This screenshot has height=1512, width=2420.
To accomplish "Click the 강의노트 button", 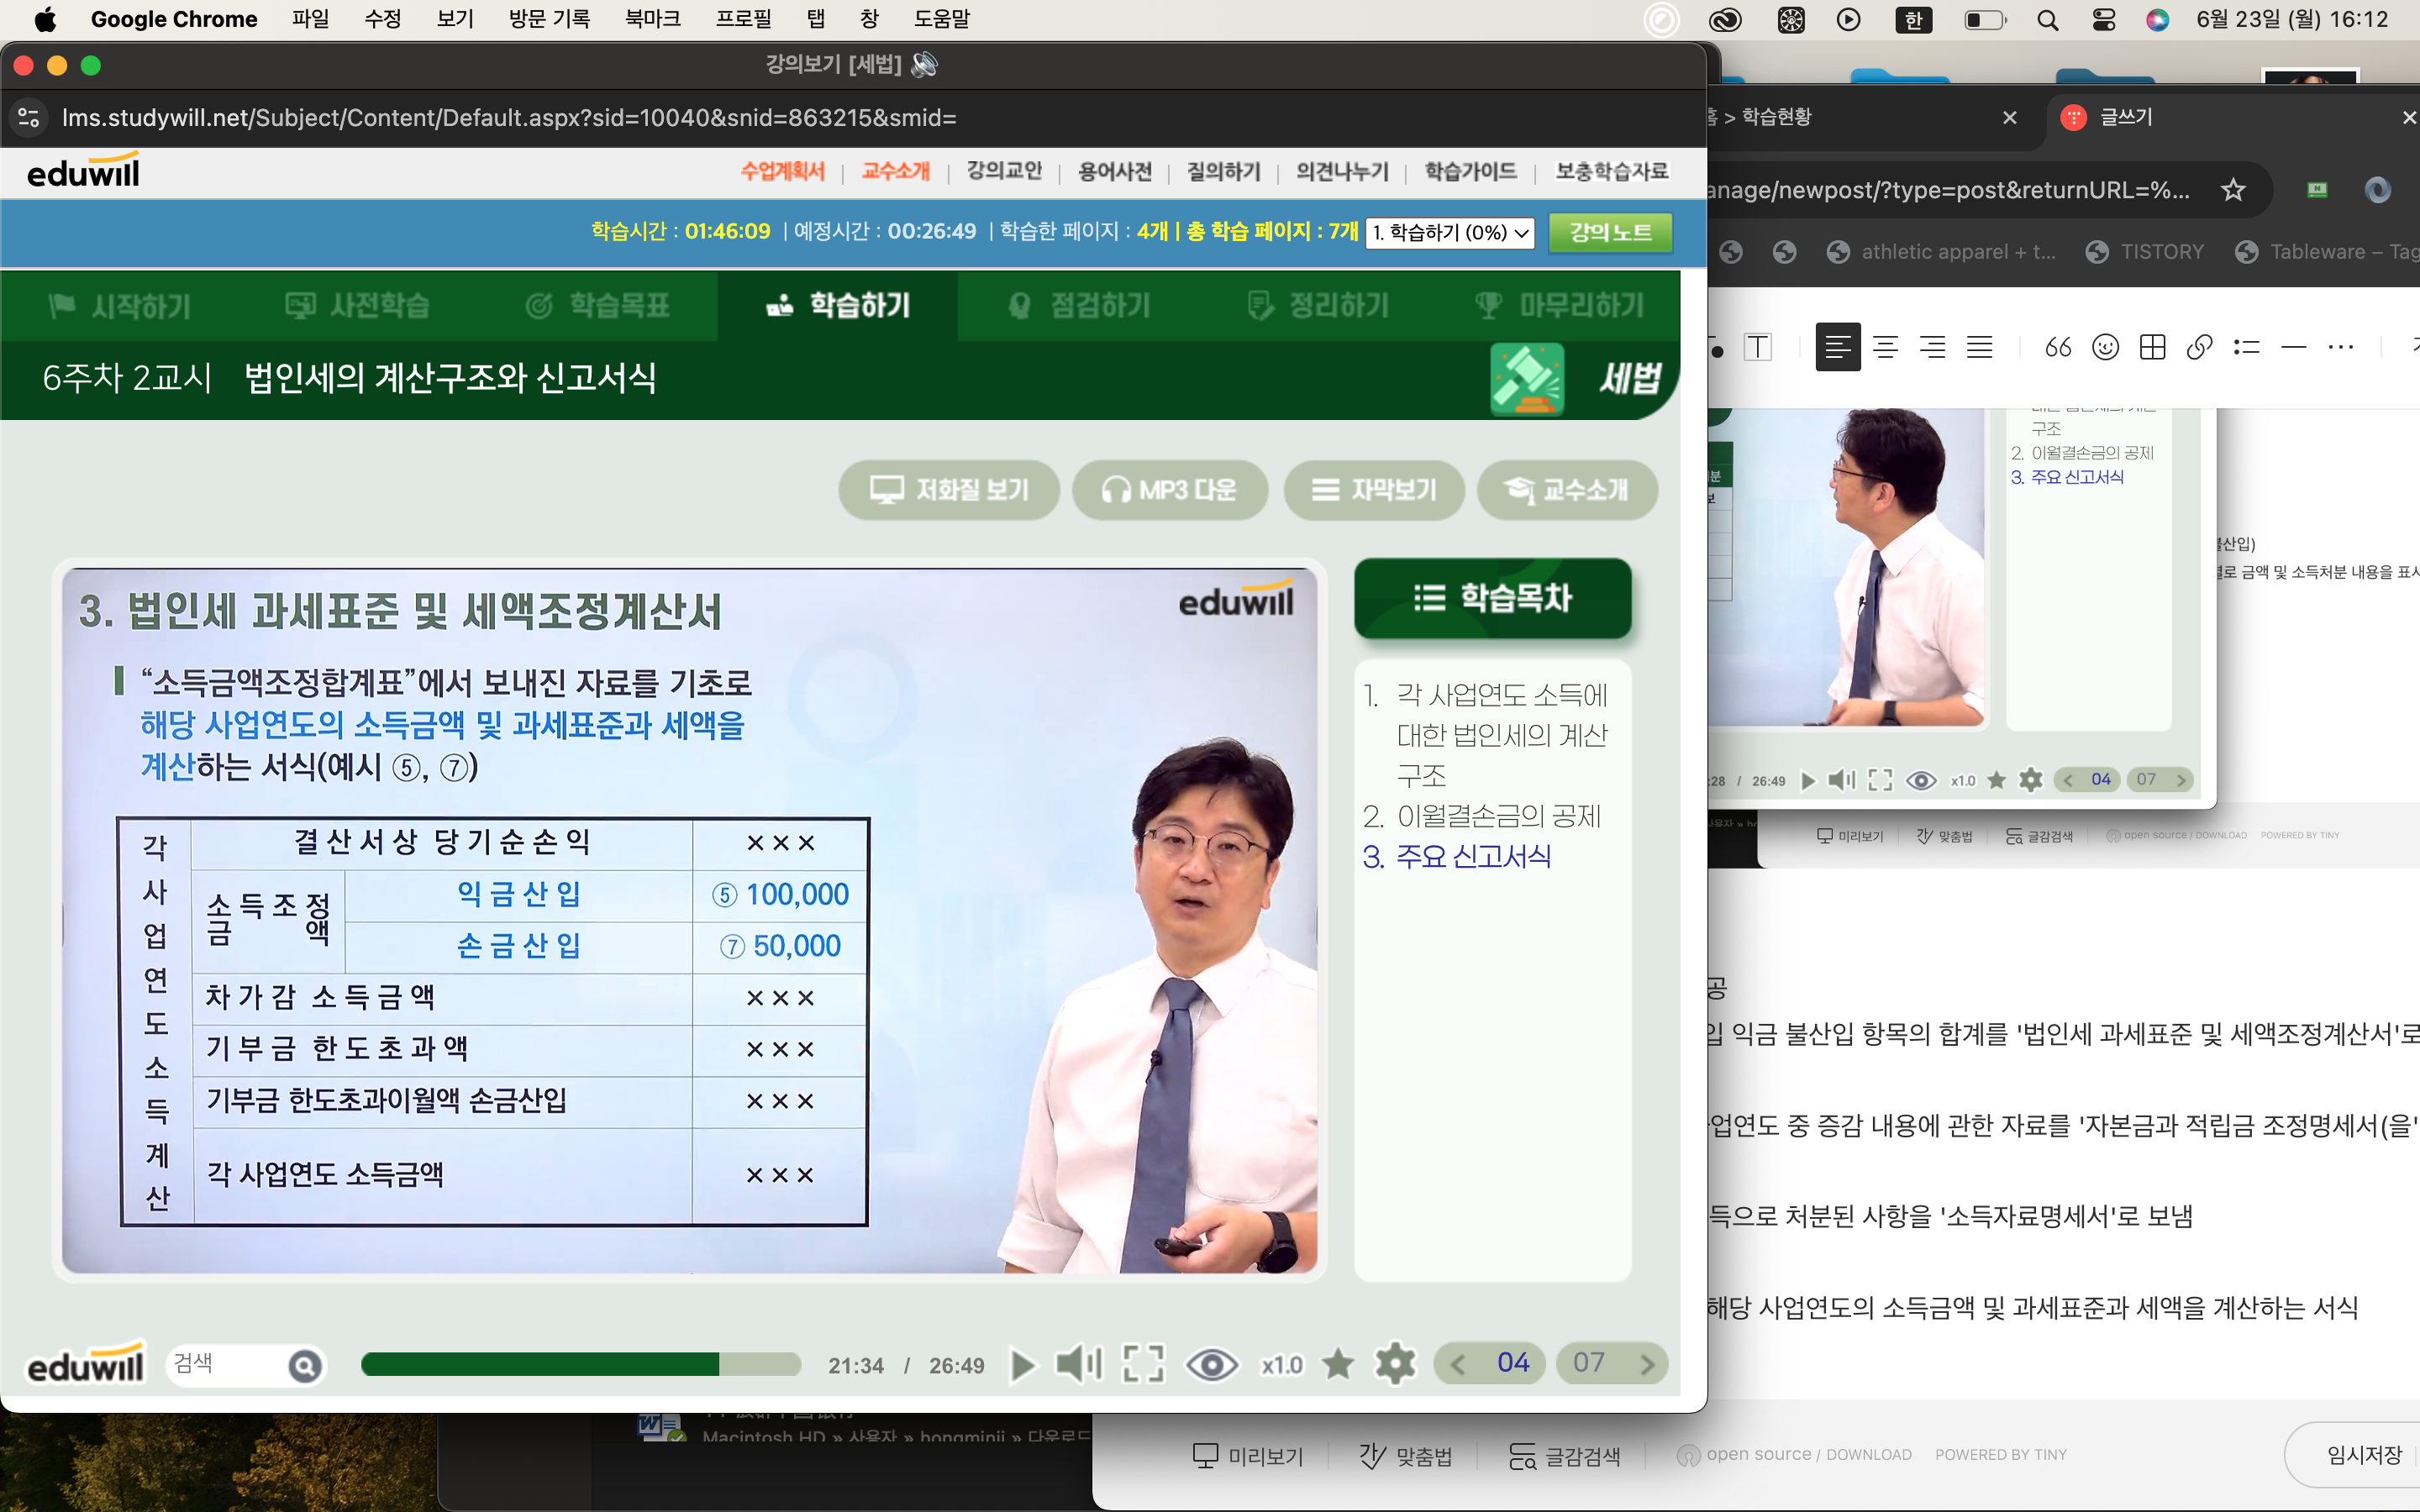I will tap(1609, 232).
